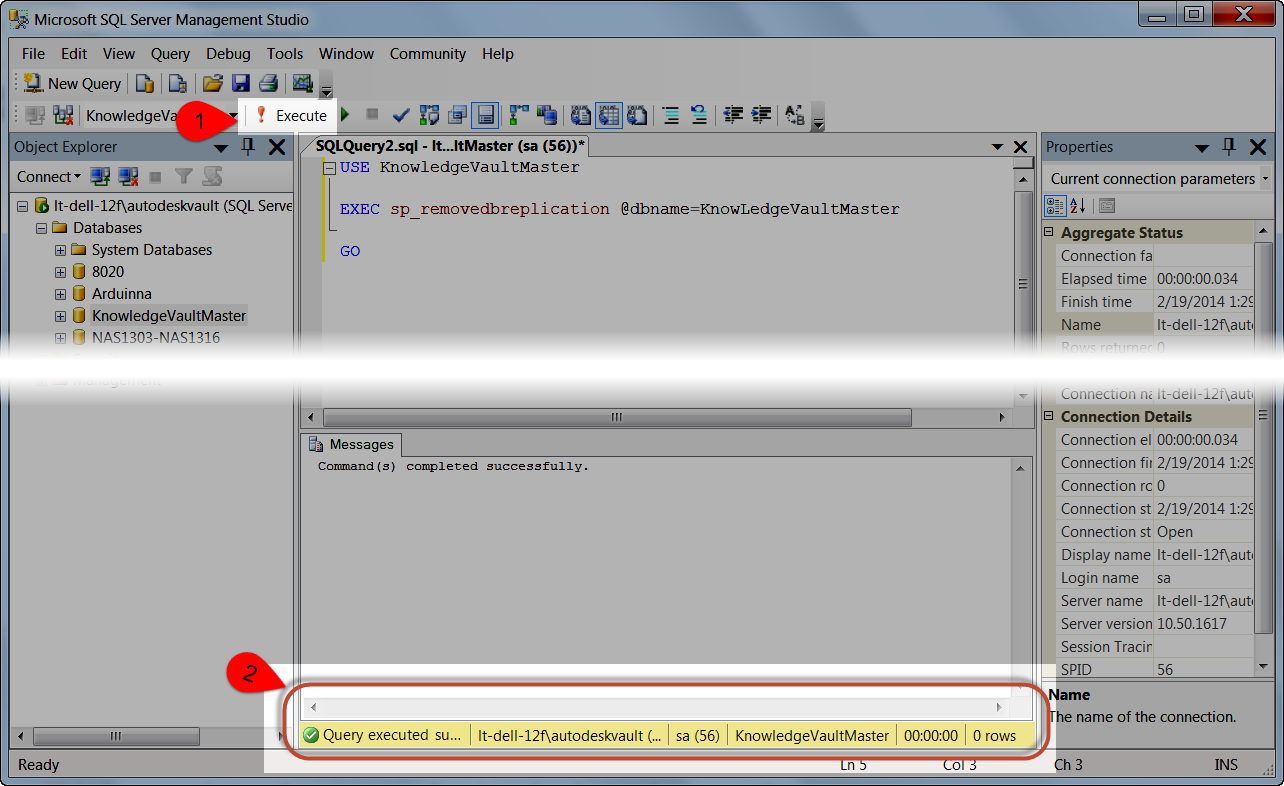Collapse the Databases folder
Screen dimensions: 1284x786
click(x=42, y=228)
